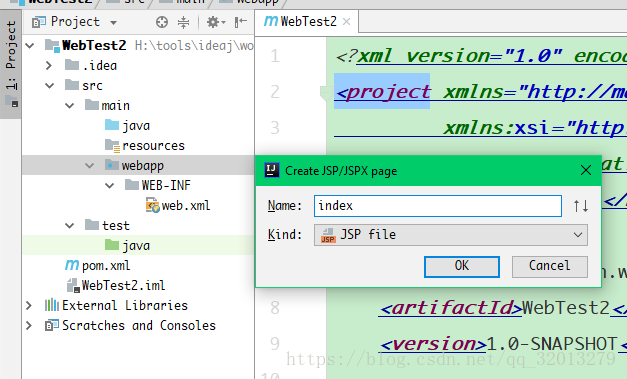
Task: Close the WebTest2 editor tab
Action: pyautogui.click(x=347, y=22)
